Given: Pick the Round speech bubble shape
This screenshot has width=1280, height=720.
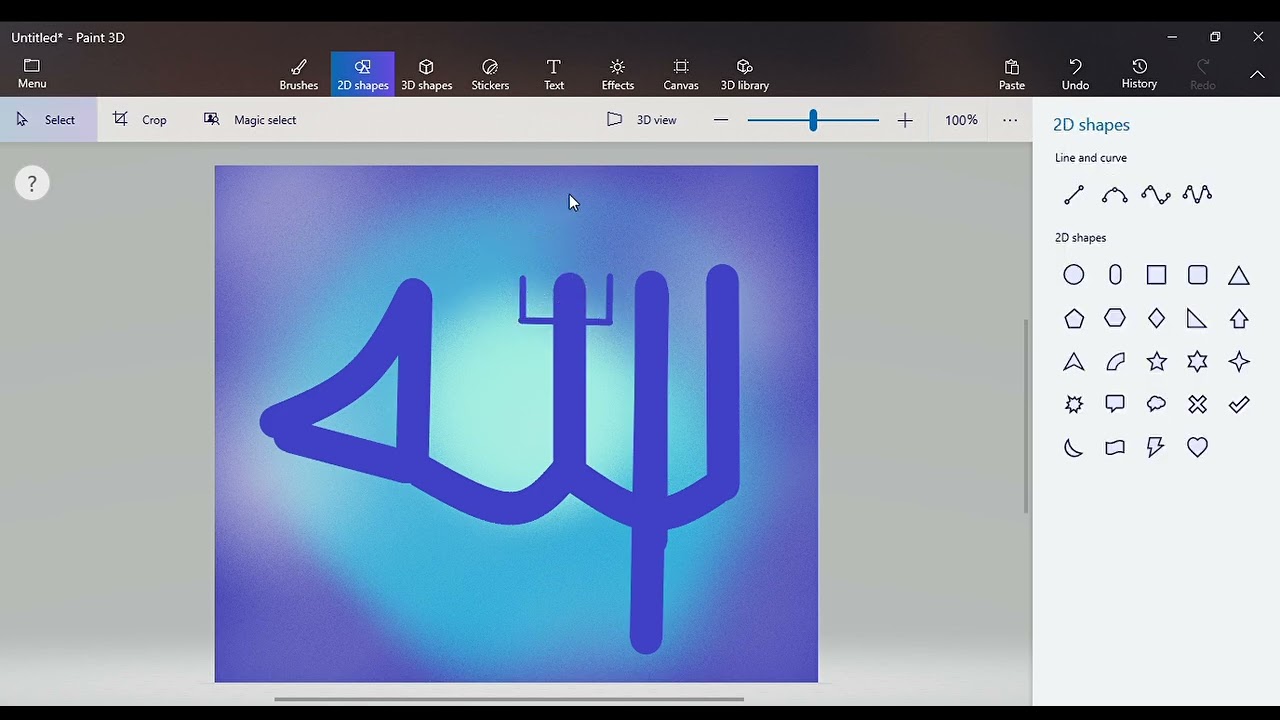Looking at the screenshot, I should click(x=1156, y=404).
